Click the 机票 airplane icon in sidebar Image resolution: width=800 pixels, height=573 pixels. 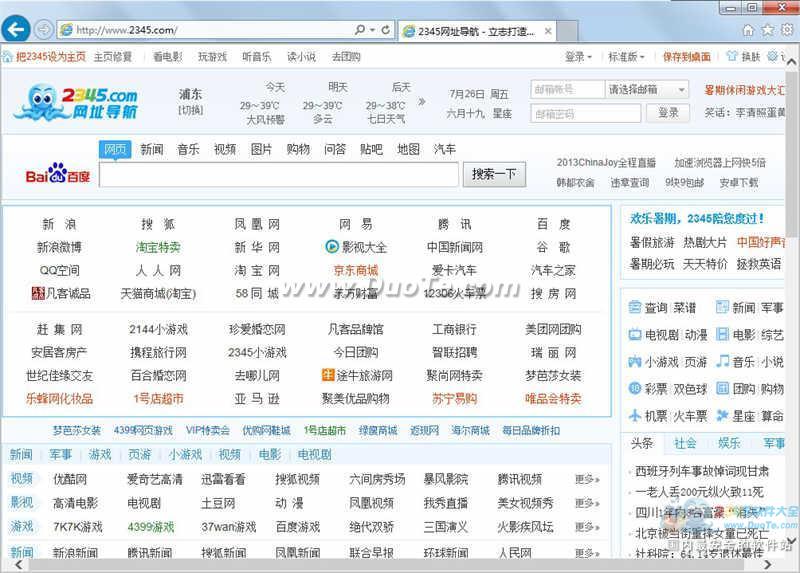coord(635,415)
